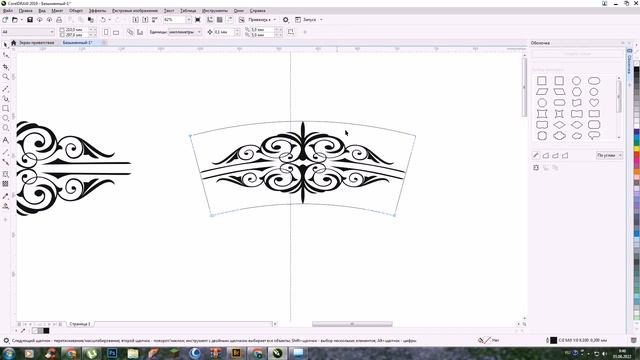The height and width of the screenshot is (360, 640).
Task: Click the Export icon
Action: click(x=145, y=20)
